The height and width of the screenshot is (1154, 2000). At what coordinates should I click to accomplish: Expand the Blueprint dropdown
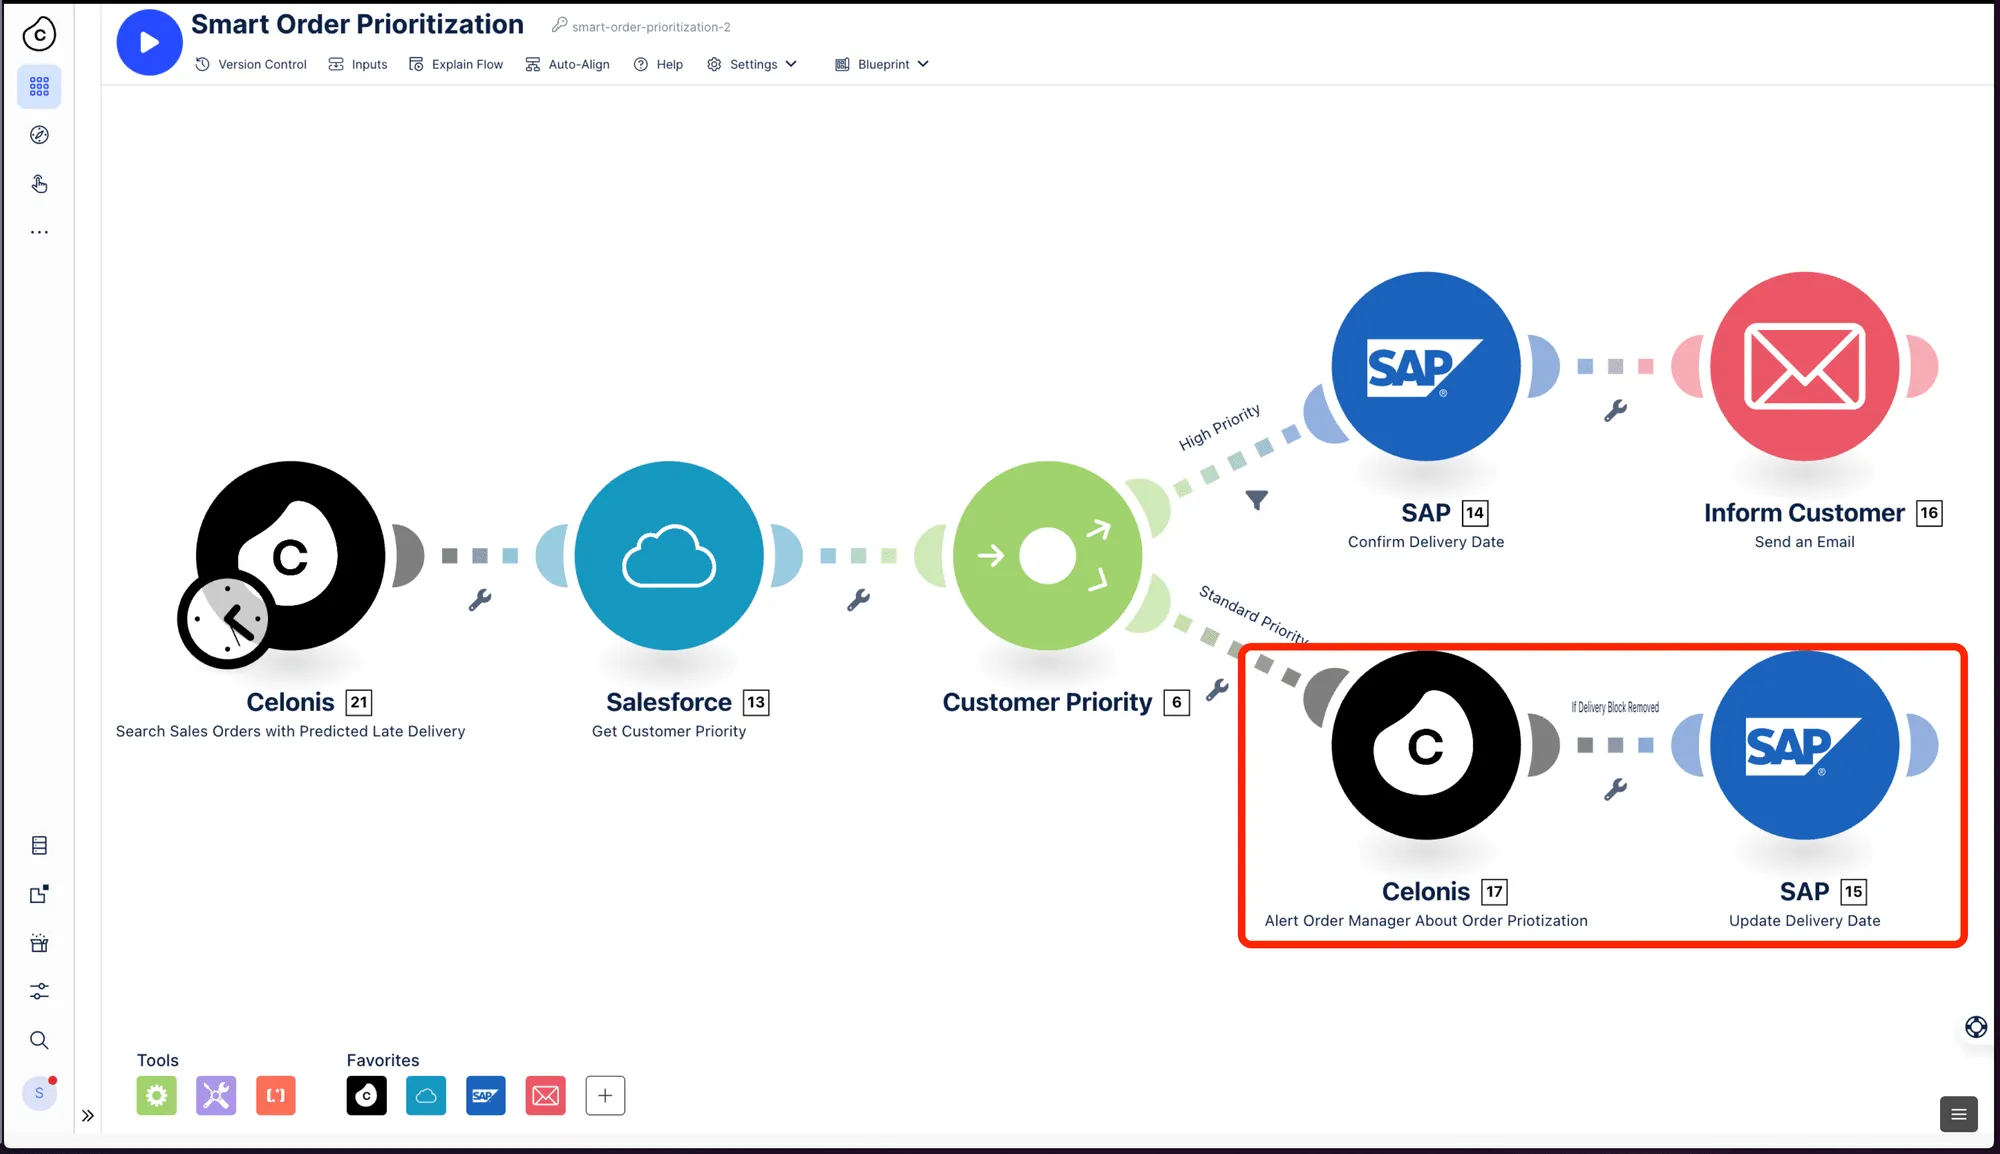[x=882, y=64]
